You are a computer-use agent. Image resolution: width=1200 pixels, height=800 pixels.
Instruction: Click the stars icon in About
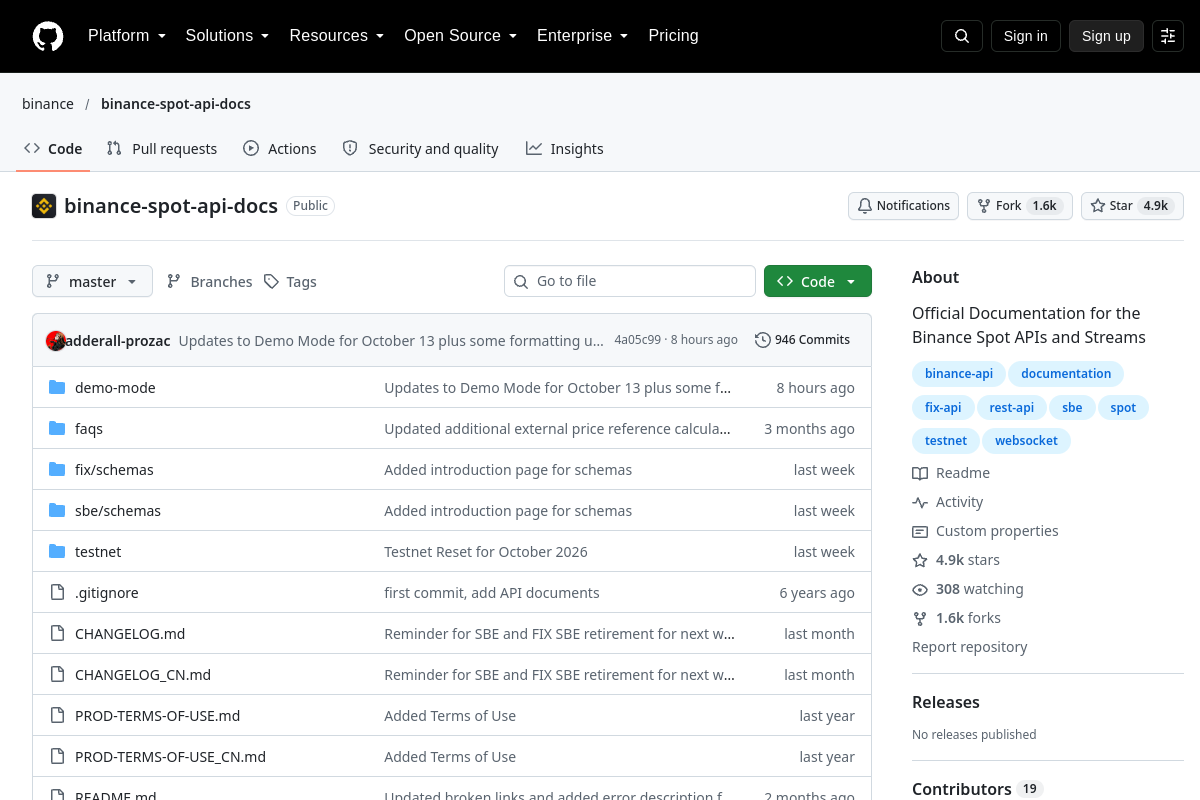point(920,560)
